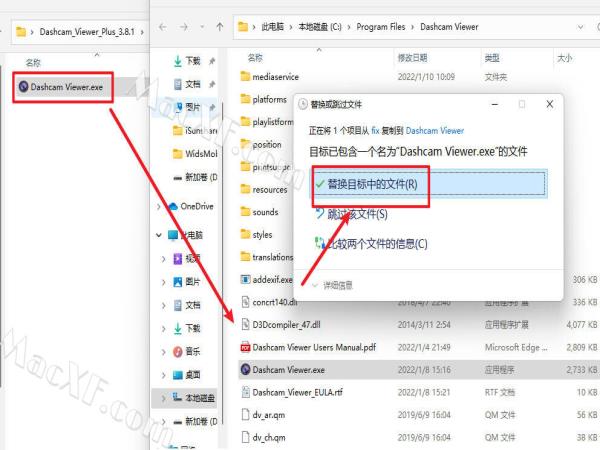Select Dashcam Viewer Users Manual.pdf
Screen dimensions: 600x450
pyautogui.click(x=308, y=347)
